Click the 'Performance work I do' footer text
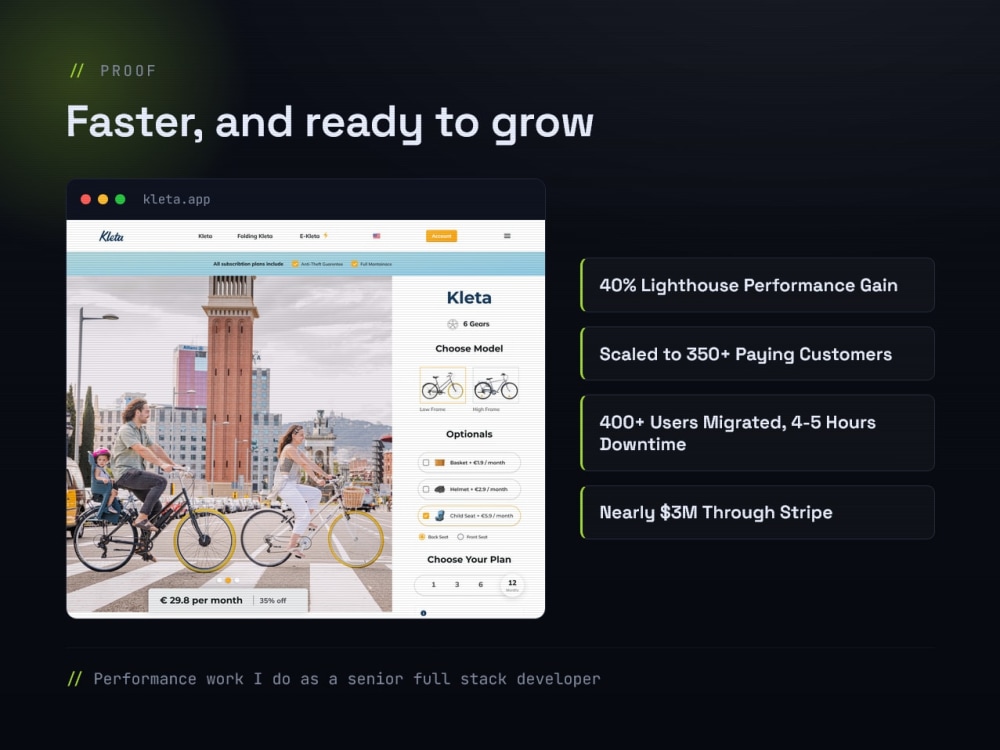This screenshot has width=1000, height=750. 347,679
